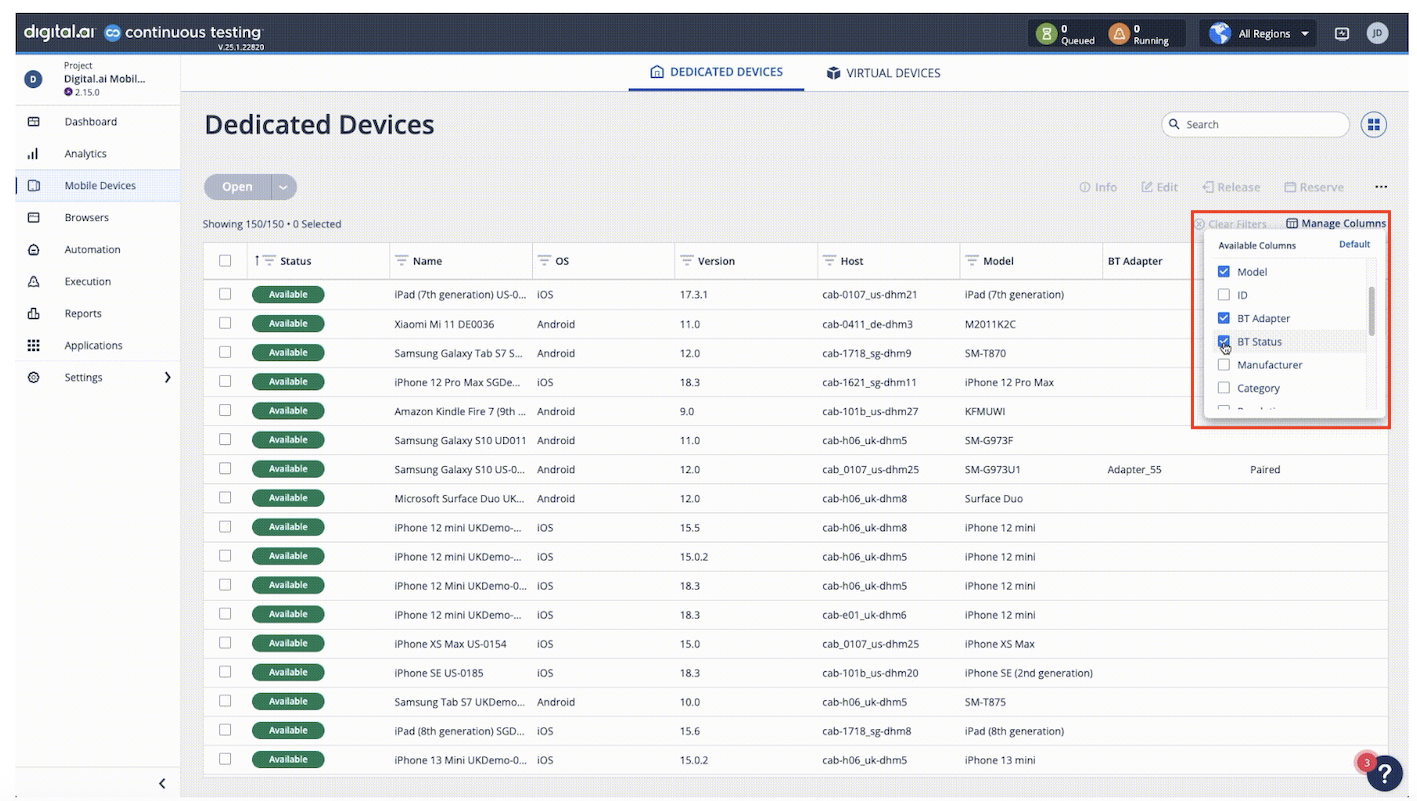Click into the Search field
This screenshot has height=801, width=1417.
point(1255,124)
